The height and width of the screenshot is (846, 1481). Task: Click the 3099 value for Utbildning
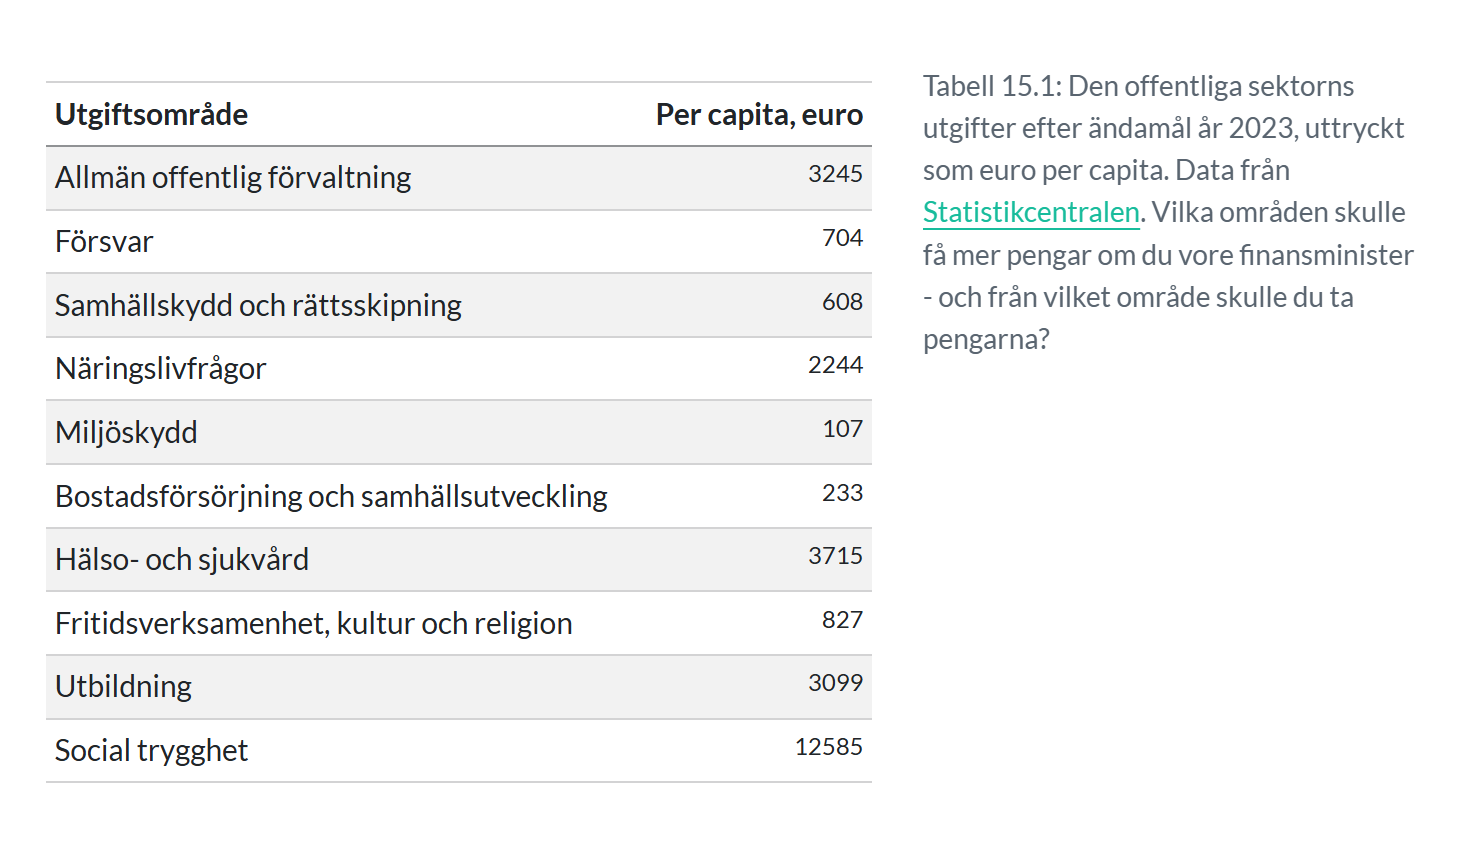[835, 683]
